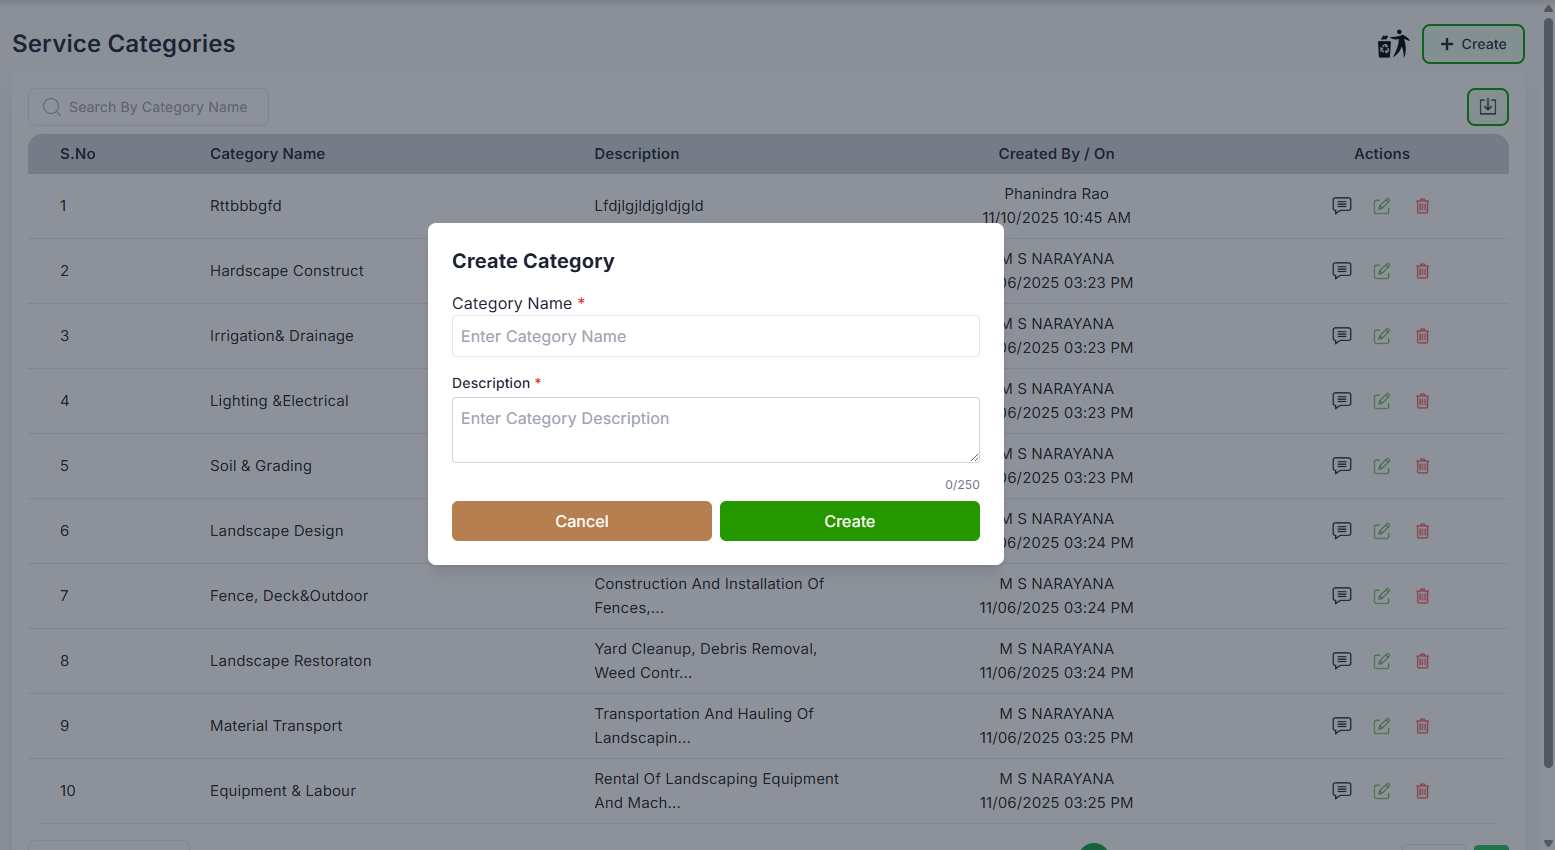Click the Lfdjlgjldjgldjgld description text
This screenshot has width=1555, height=850.
(649, 206)
